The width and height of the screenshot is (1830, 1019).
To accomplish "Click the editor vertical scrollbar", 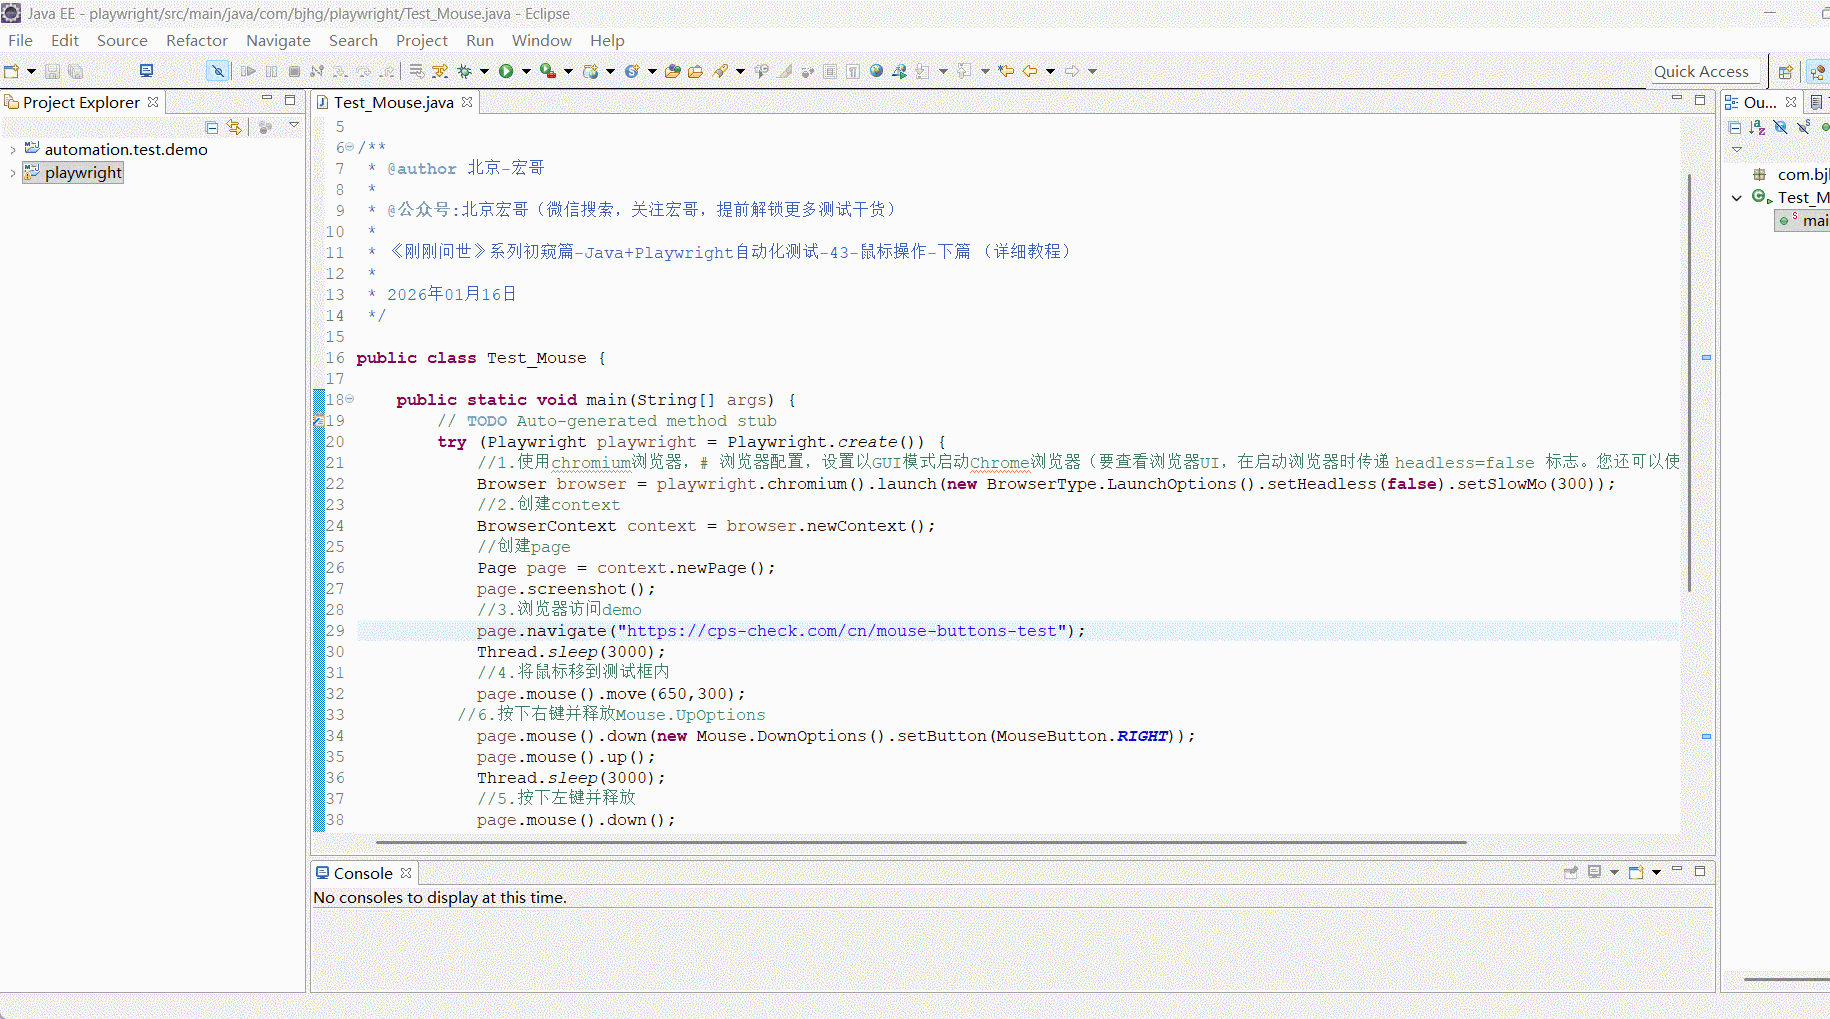I will click(1689, 382).
